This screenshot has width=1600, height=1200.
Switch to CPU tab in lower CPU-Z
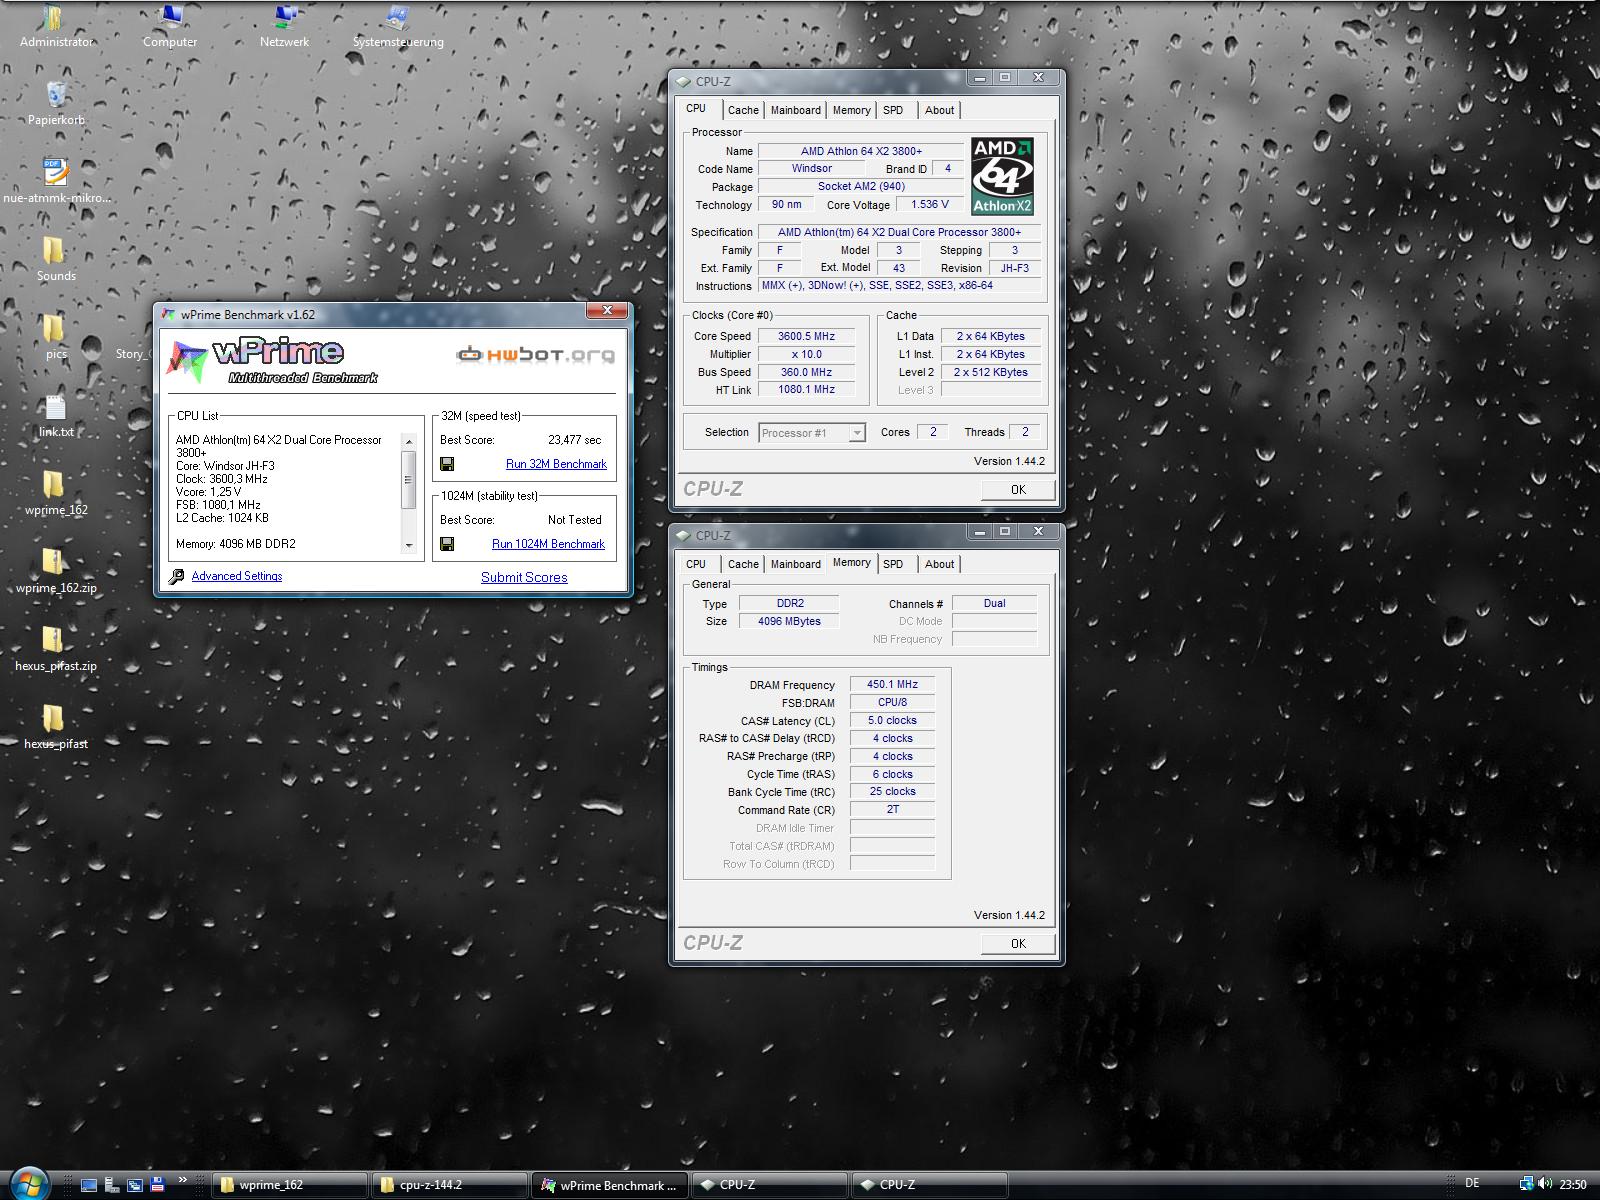coord(696,564)
